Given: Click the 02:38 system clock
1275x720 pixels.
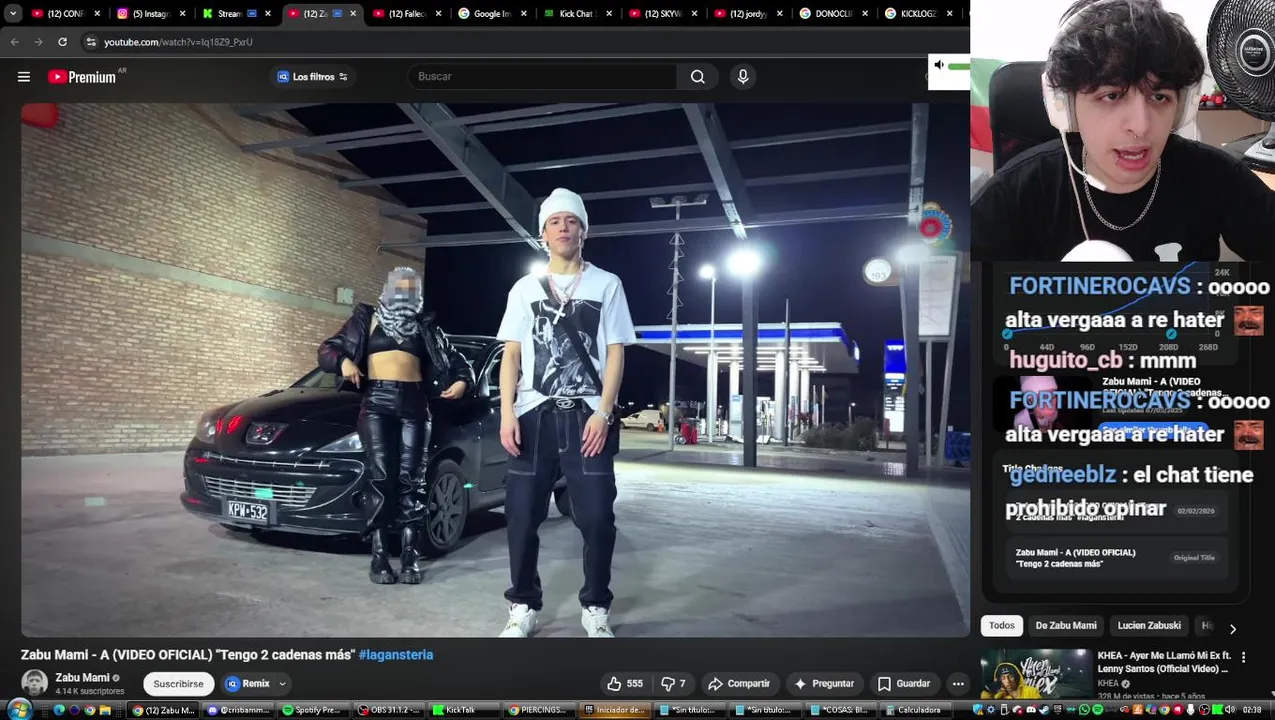Looking at the screenshot, I should coord(1252,710).
